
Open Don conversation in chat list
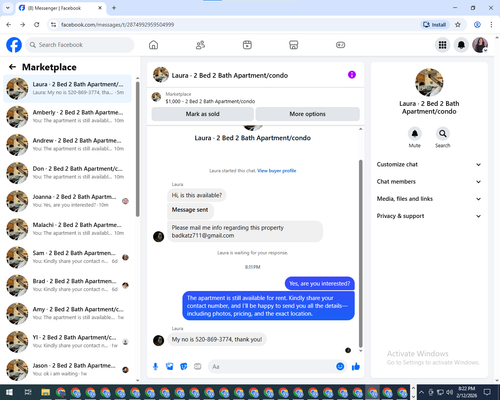click(67, 173)
